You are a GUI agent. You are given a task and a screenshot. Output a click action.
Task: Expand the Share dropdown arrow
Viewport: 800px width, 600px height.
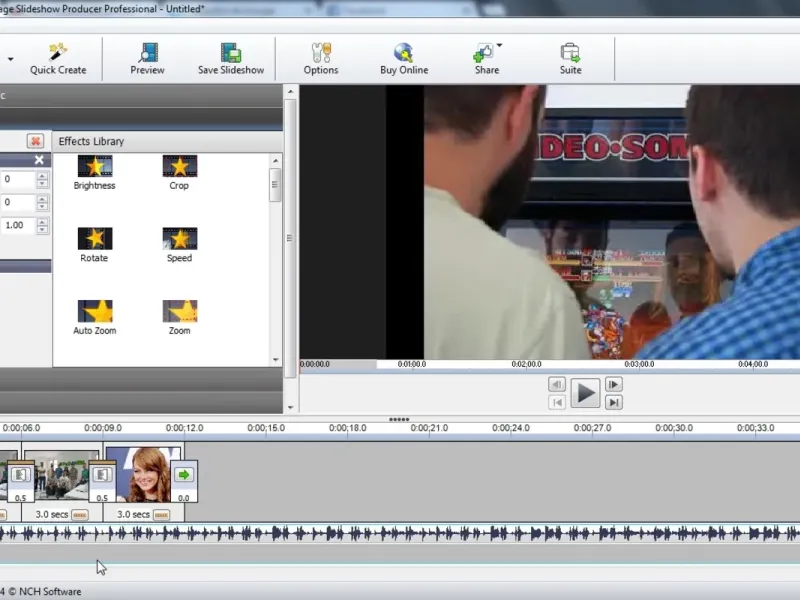[x=499, y=46]
